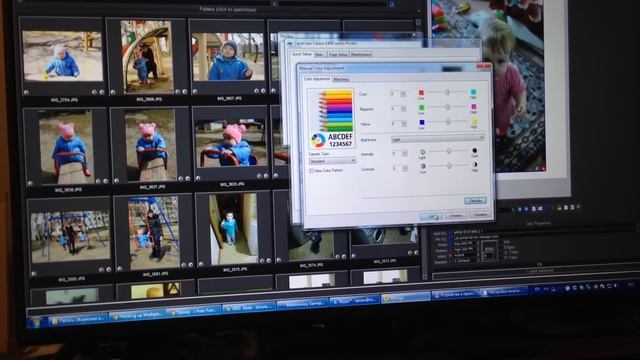Click the yellow High icon on Yellow row

(x=474, y=122)
